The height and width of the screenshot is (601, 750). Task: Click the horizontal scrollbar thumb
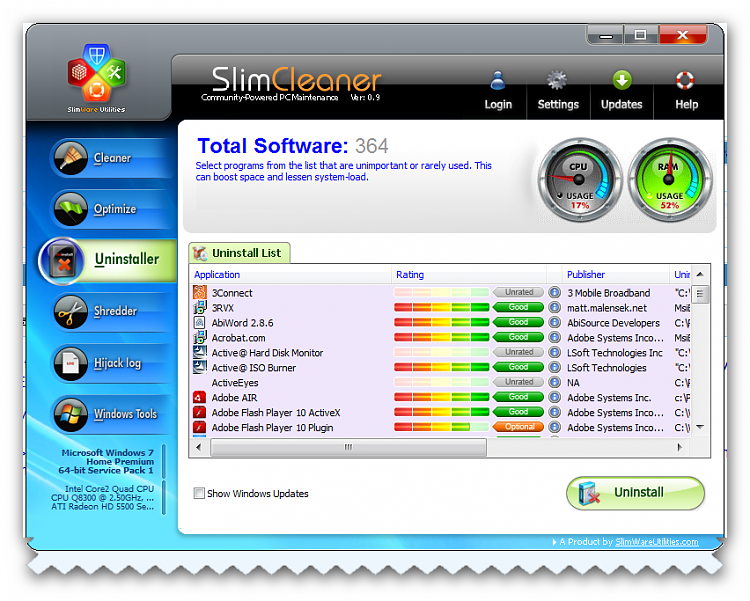[x=348, y=447]
